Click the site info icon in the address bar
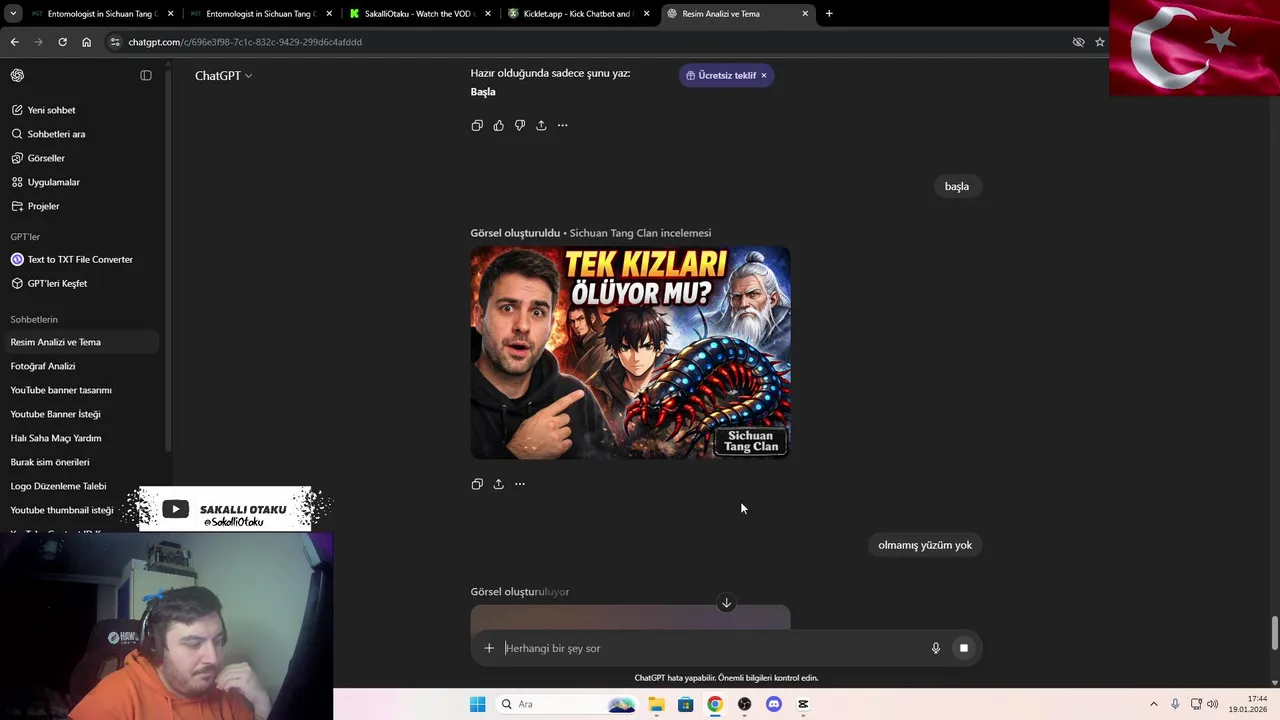Screen dimensions: 1280x720 click(x=116, y=42)
